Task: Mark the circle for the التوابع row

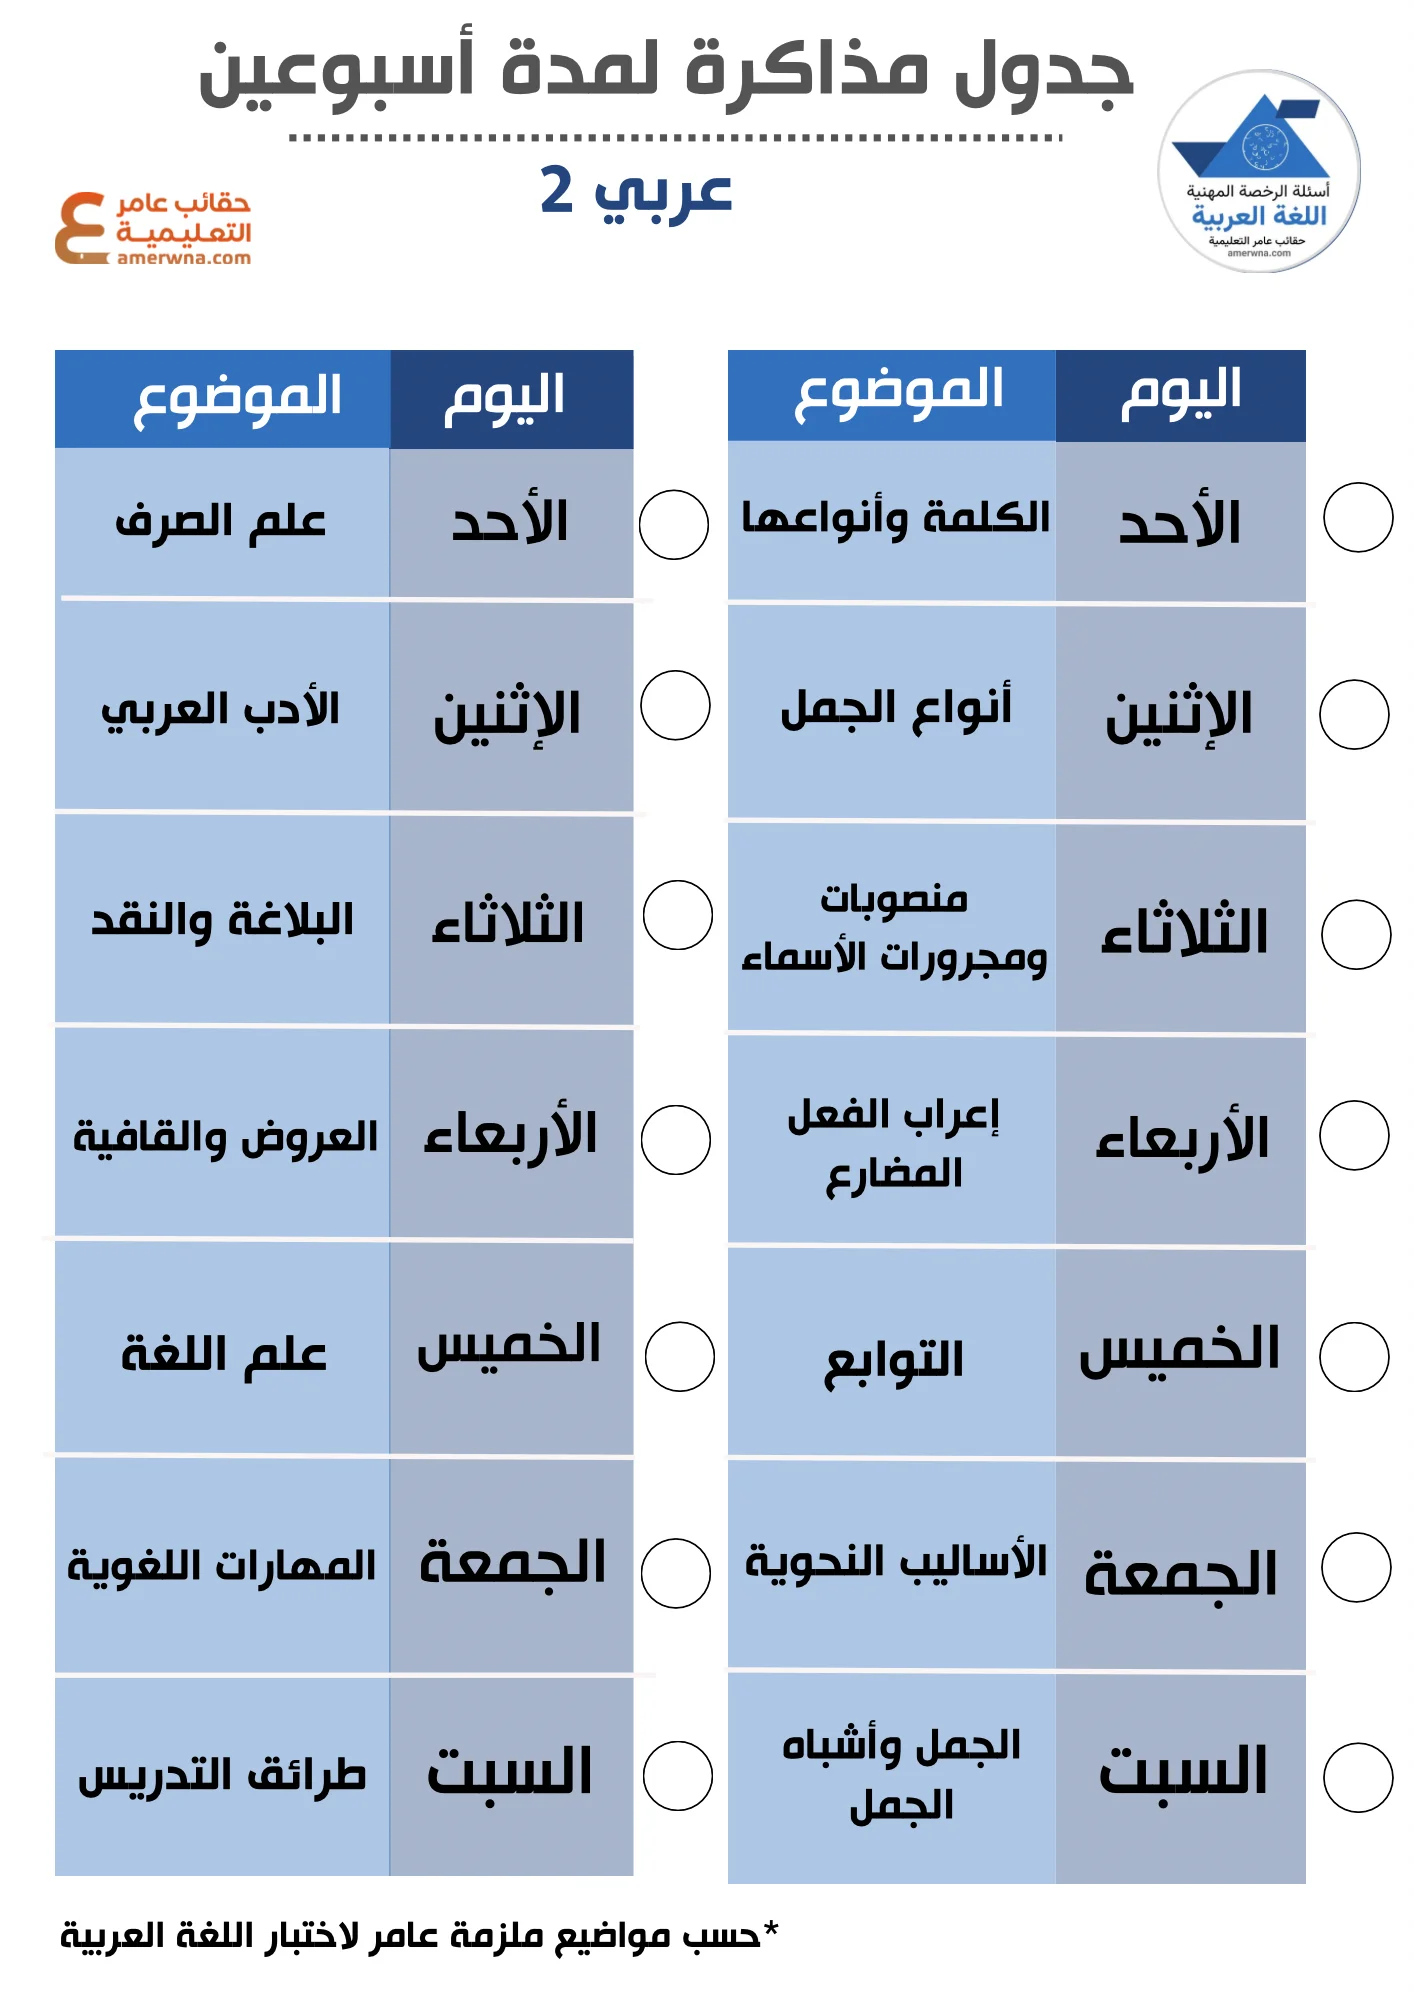Action: pos(1354,1357)
